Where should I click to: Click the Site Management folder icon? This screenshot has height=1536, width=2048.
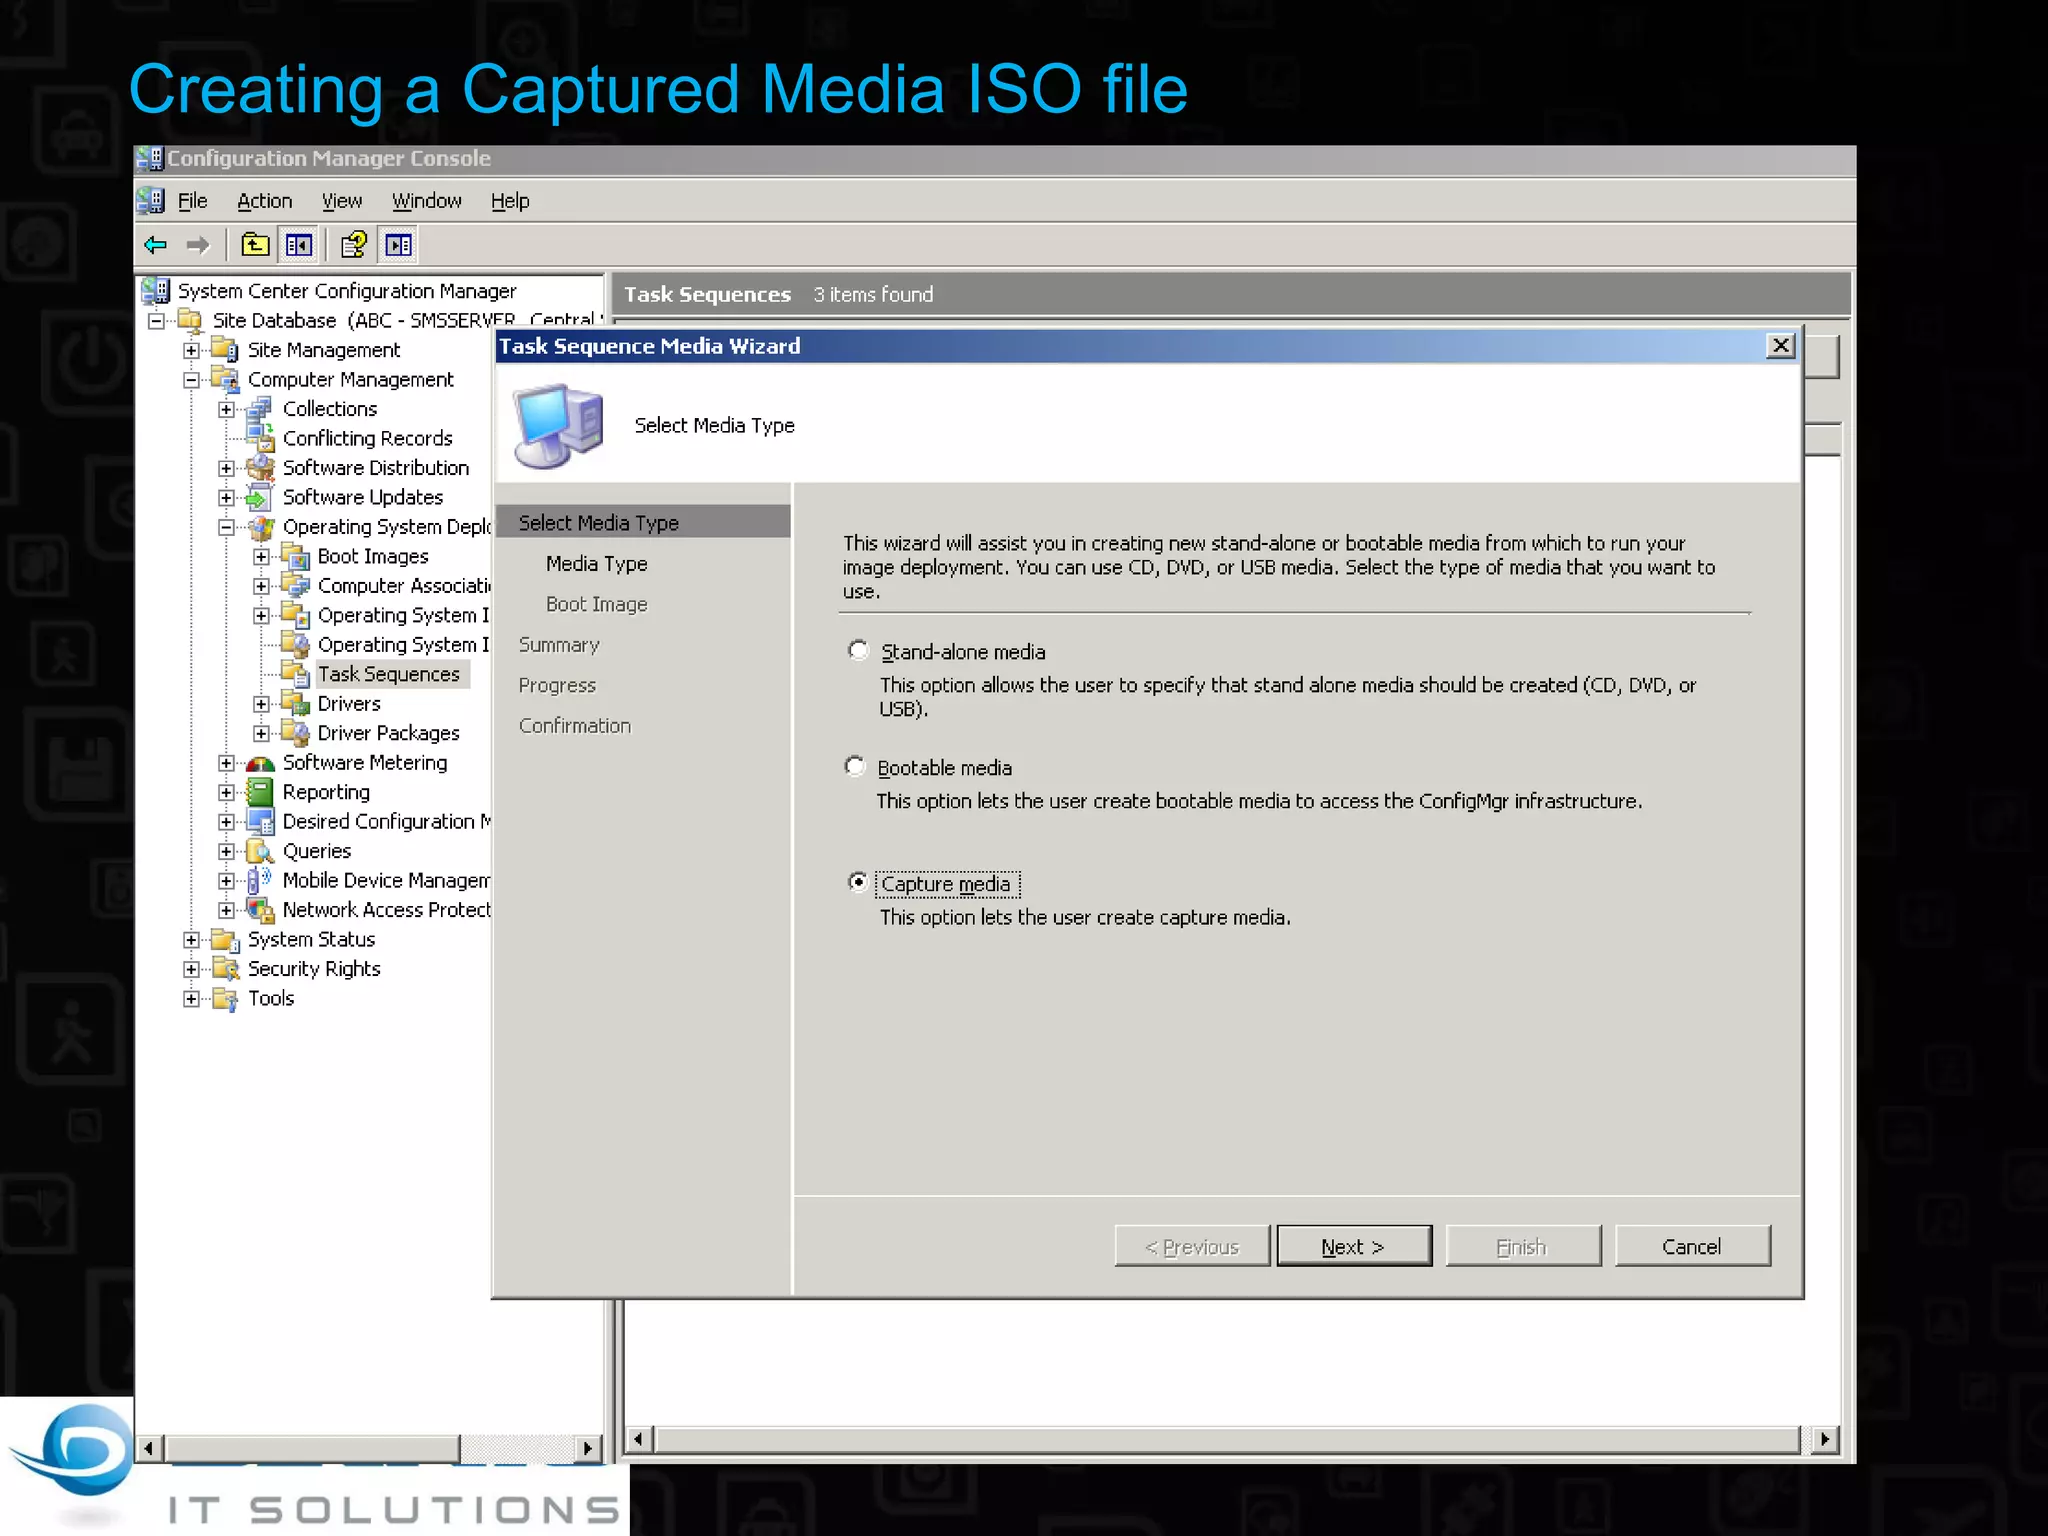(224, 350)
